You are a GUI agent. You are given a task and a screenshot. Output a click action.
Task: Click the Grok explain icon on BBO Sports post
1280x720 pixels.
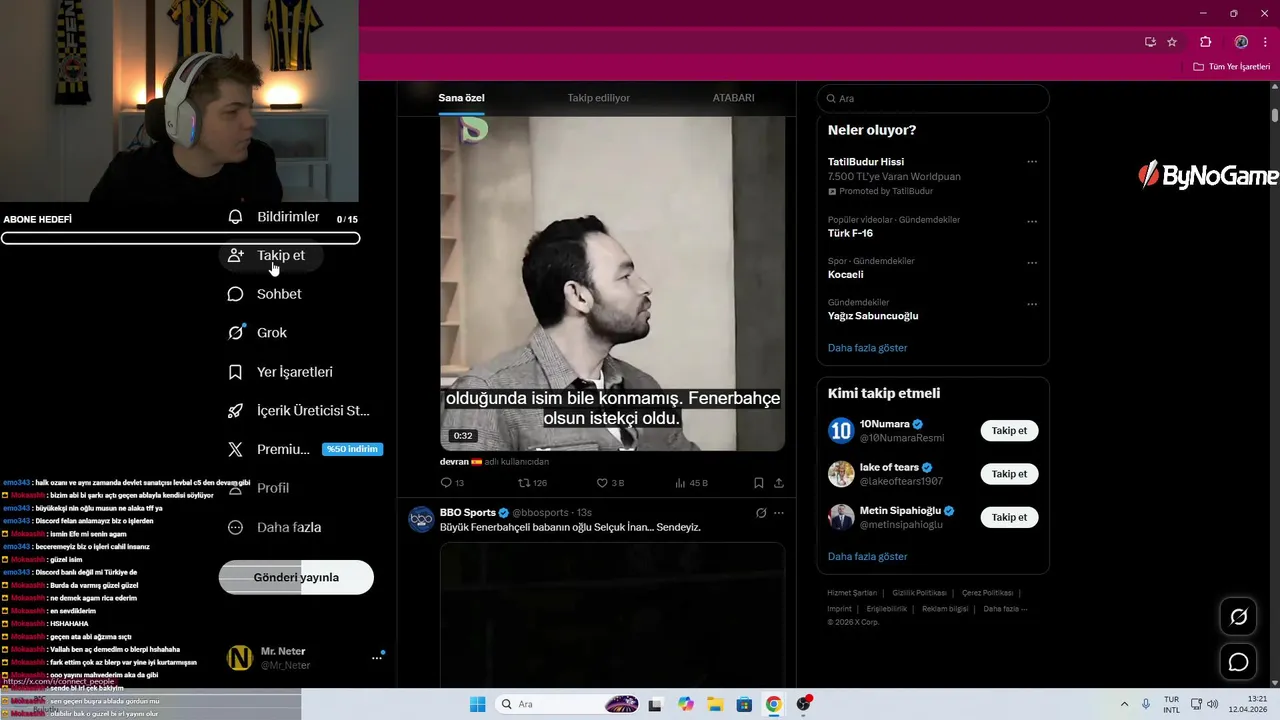pos(760,513)
